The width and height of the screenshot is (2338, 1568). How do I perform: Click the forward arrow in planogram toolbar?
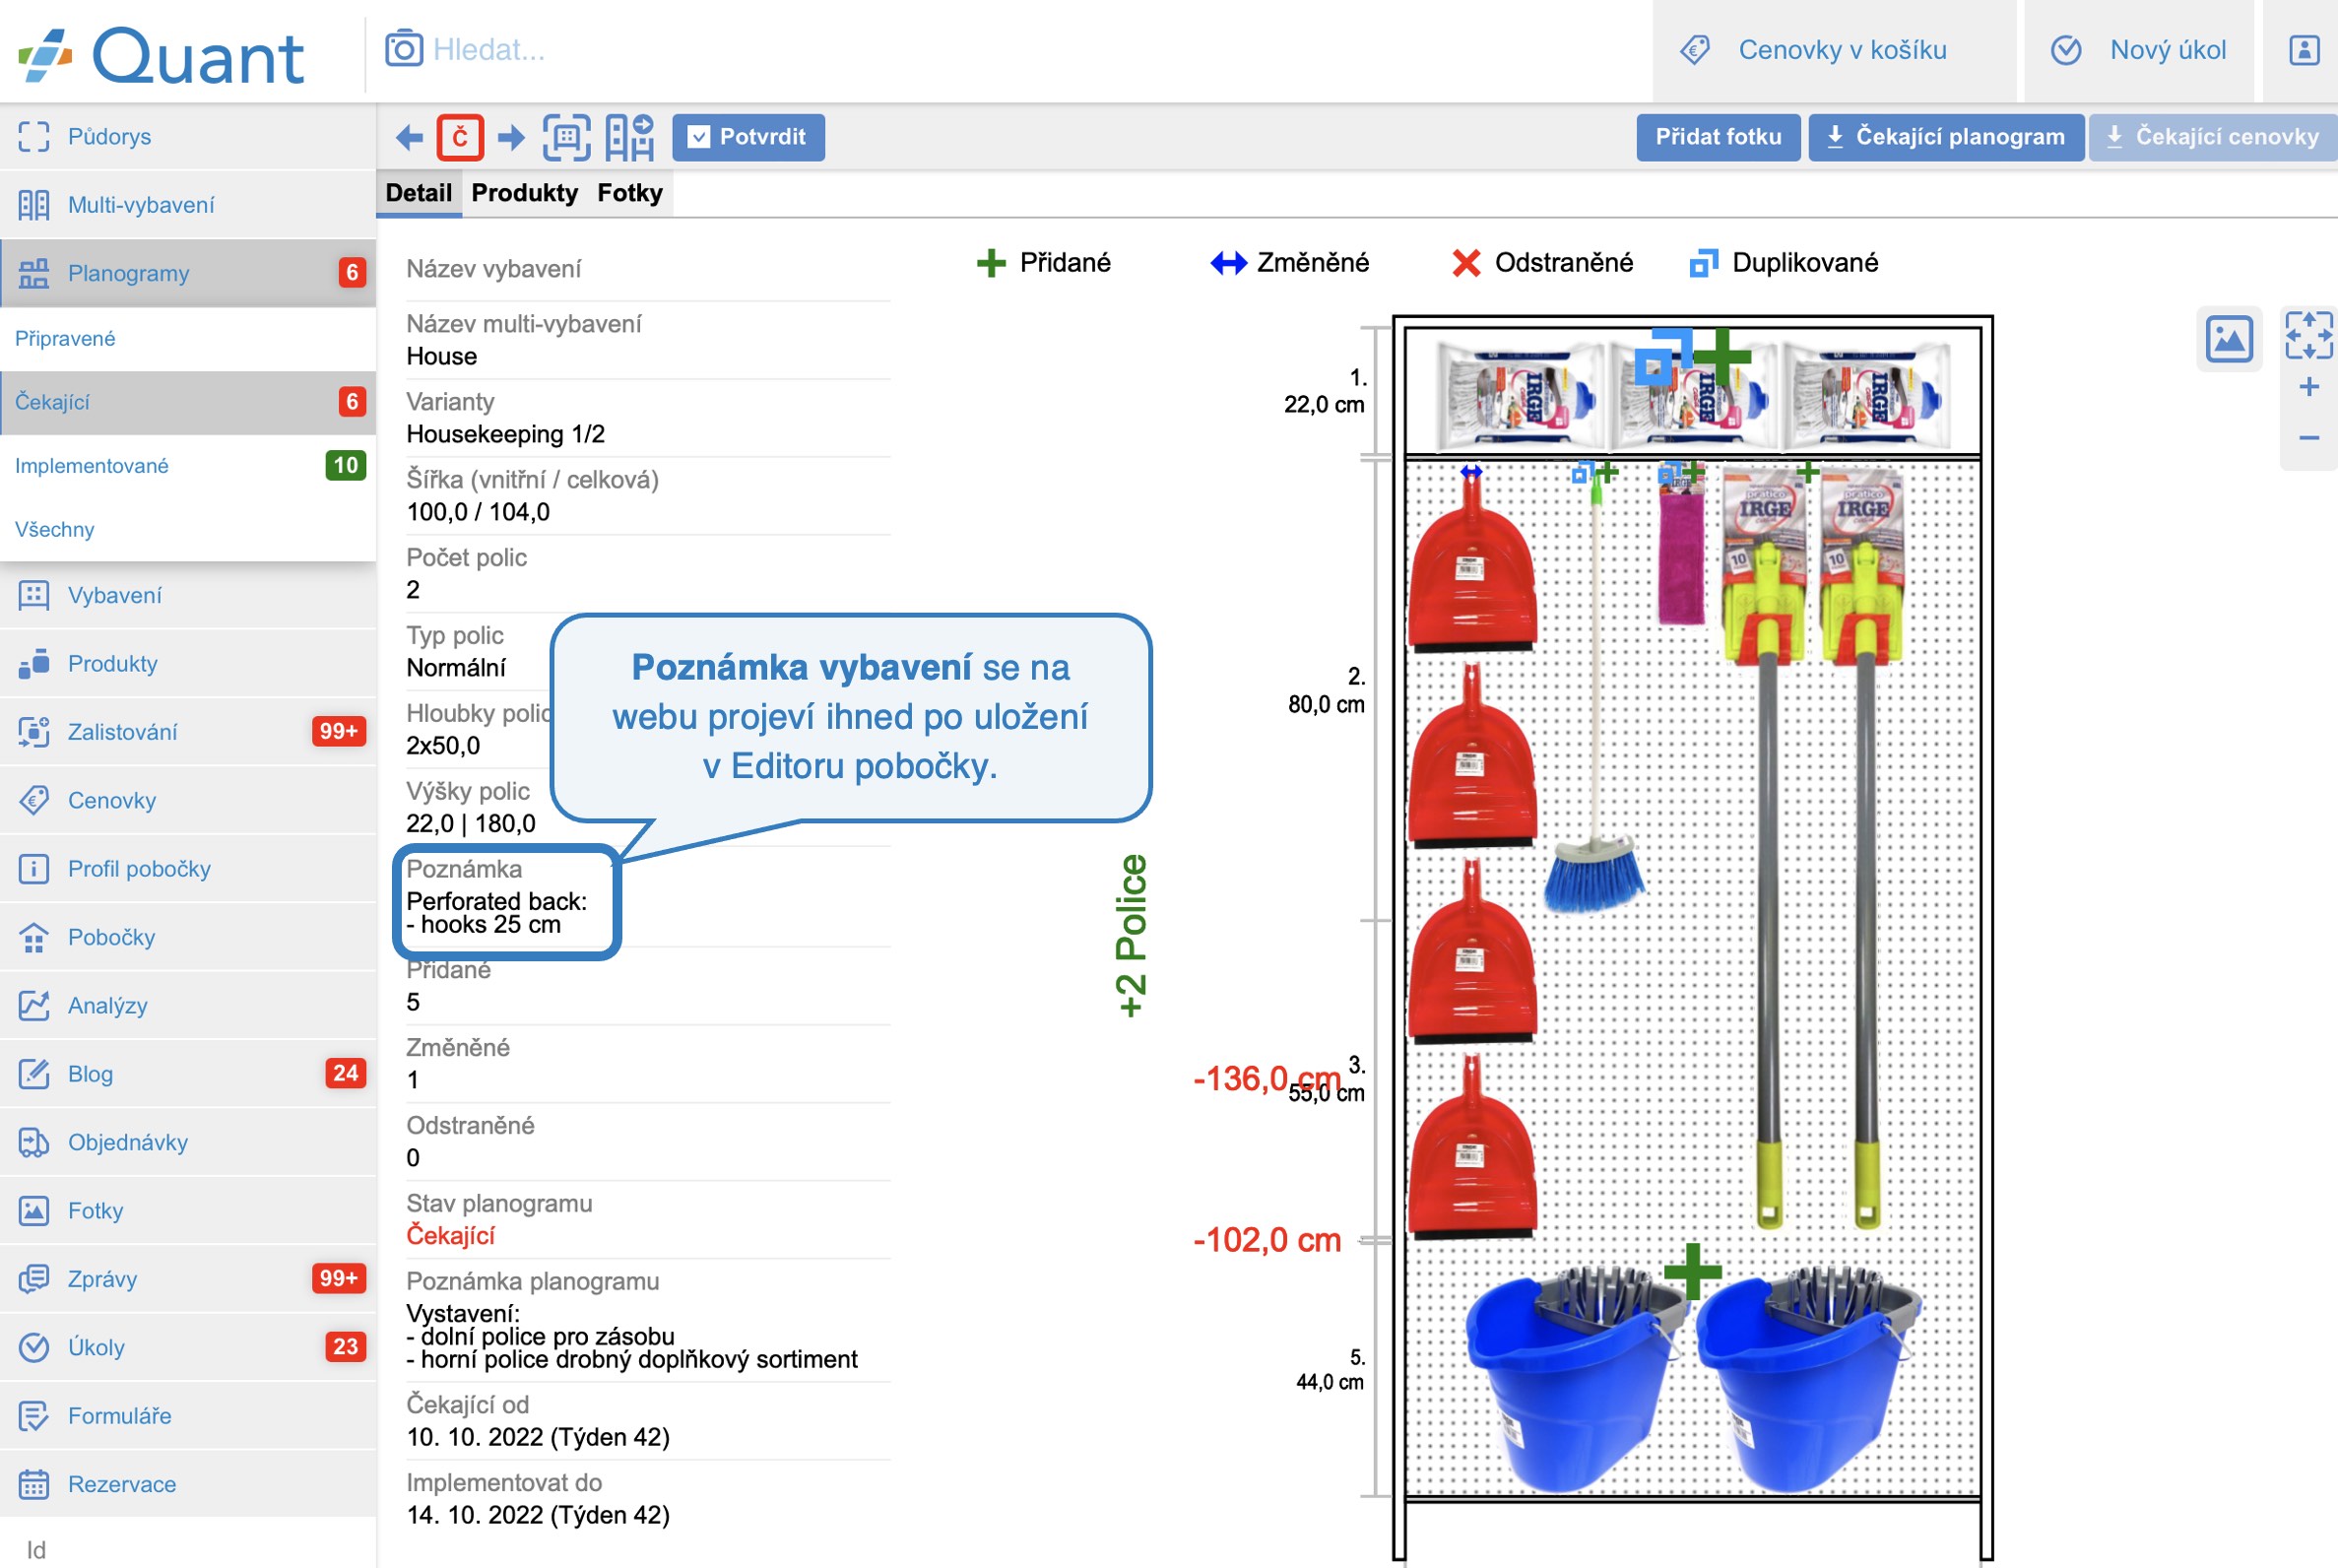(511, 137)
